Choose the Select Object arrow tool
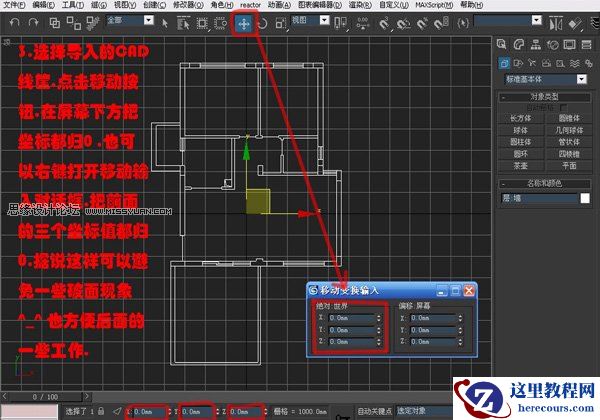This screenshot has height=420, width=600. [165, 23]
